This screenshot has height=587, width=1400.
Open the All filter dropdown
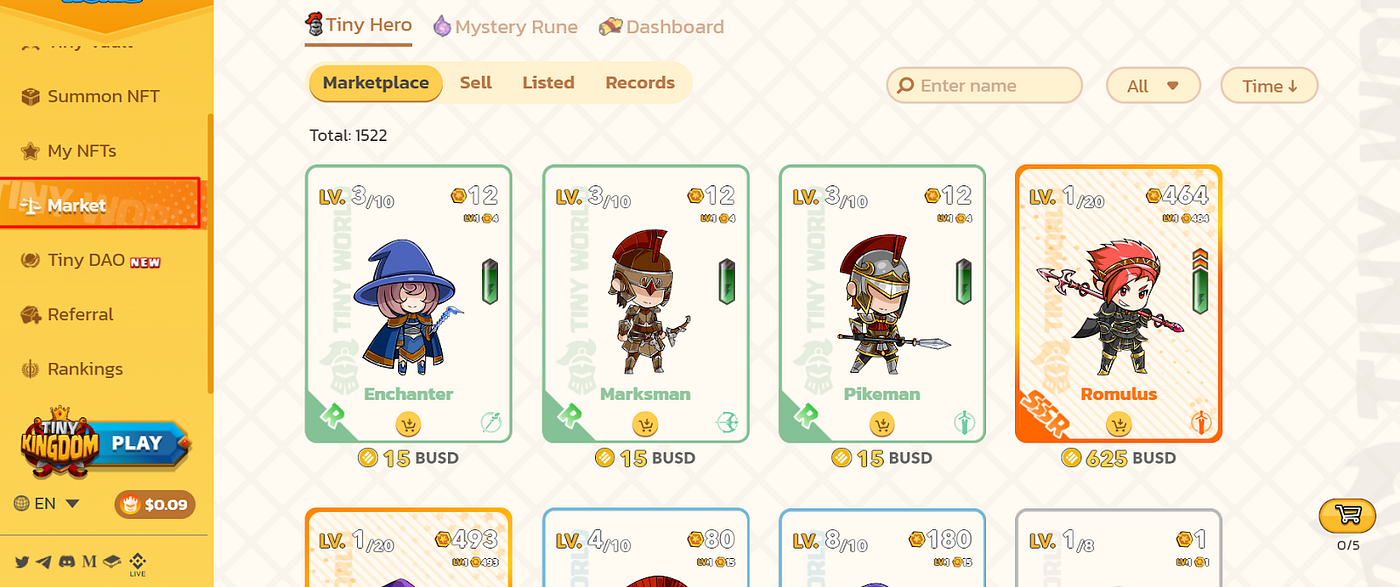[x=1153, y=86]
